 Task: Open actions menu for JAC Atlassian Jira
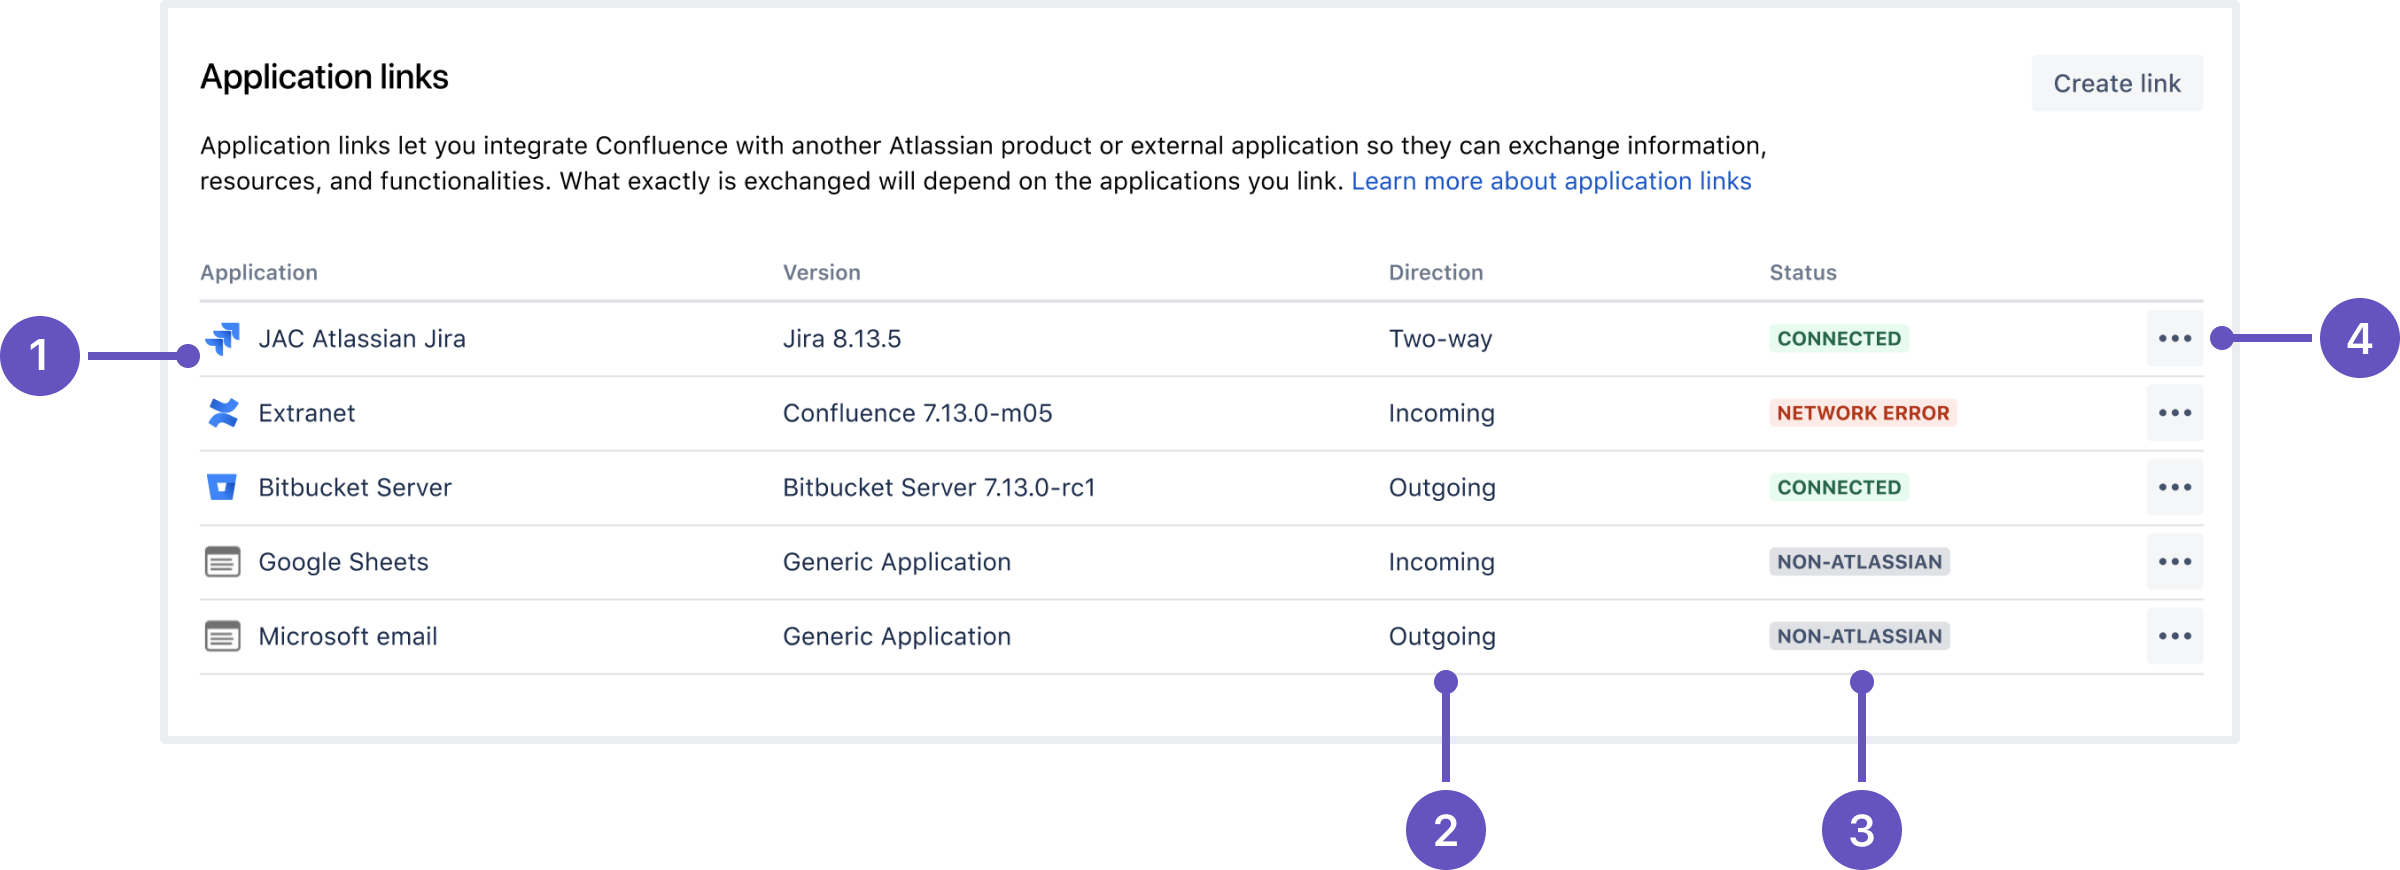2174,339
